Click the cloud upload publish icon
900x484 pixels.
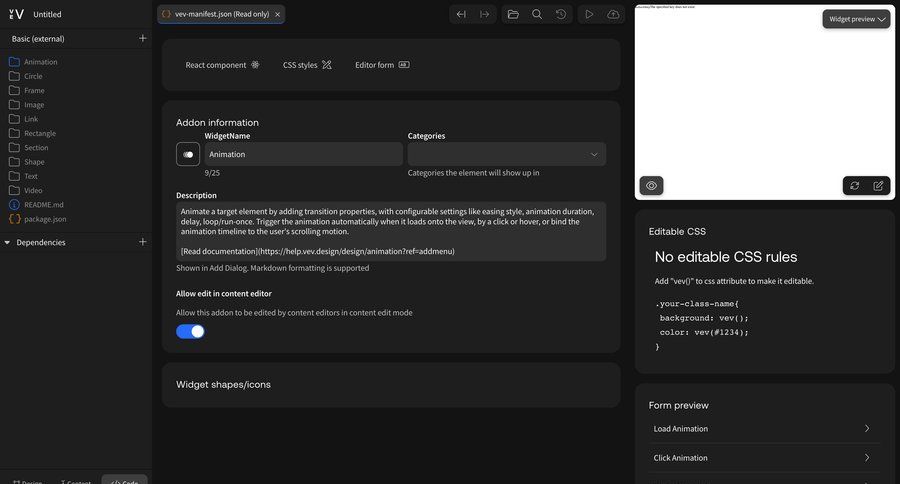coord(613,14)
